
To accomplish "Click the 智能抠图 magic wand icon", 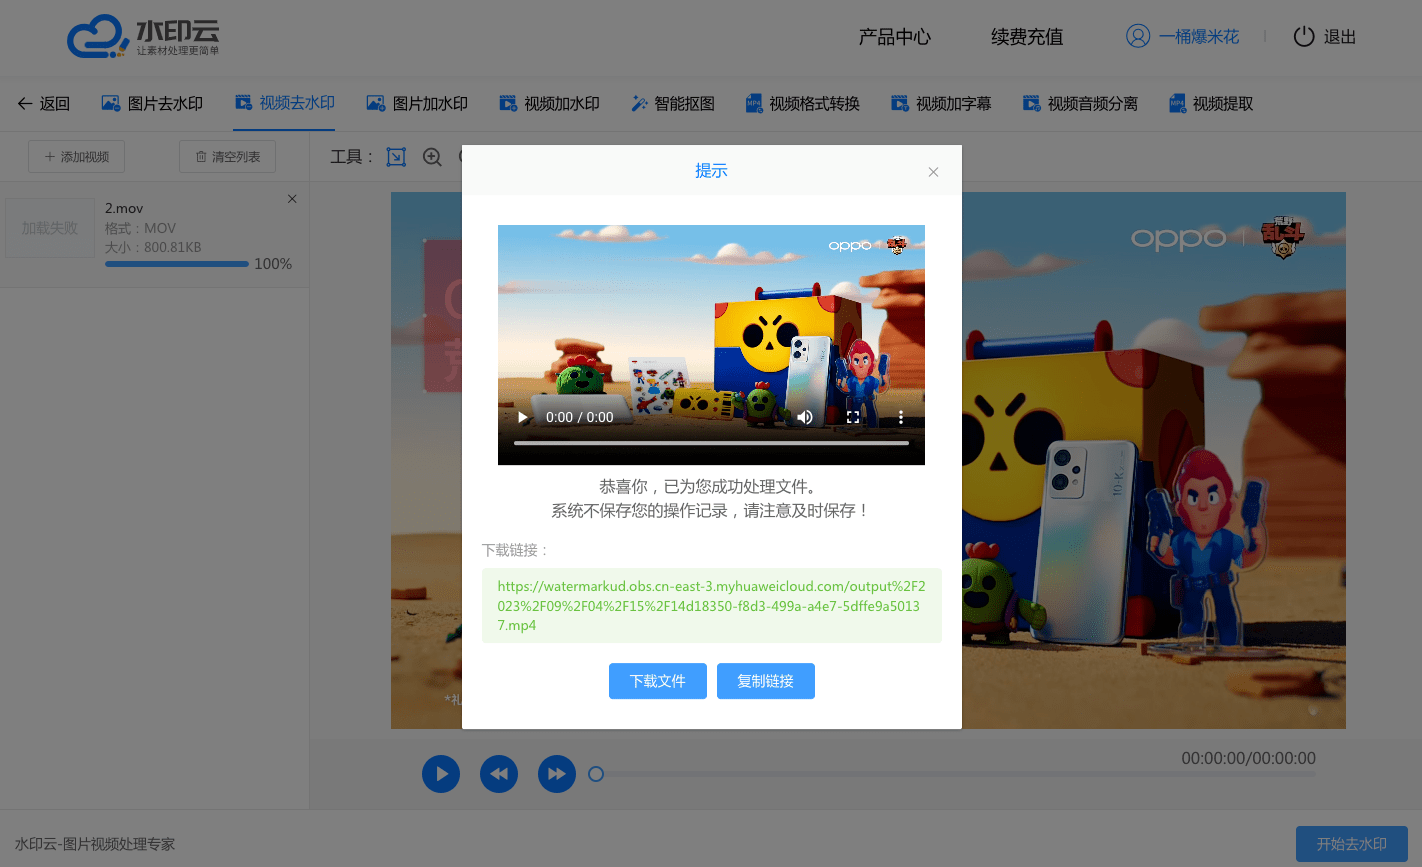I will (639, 103).
